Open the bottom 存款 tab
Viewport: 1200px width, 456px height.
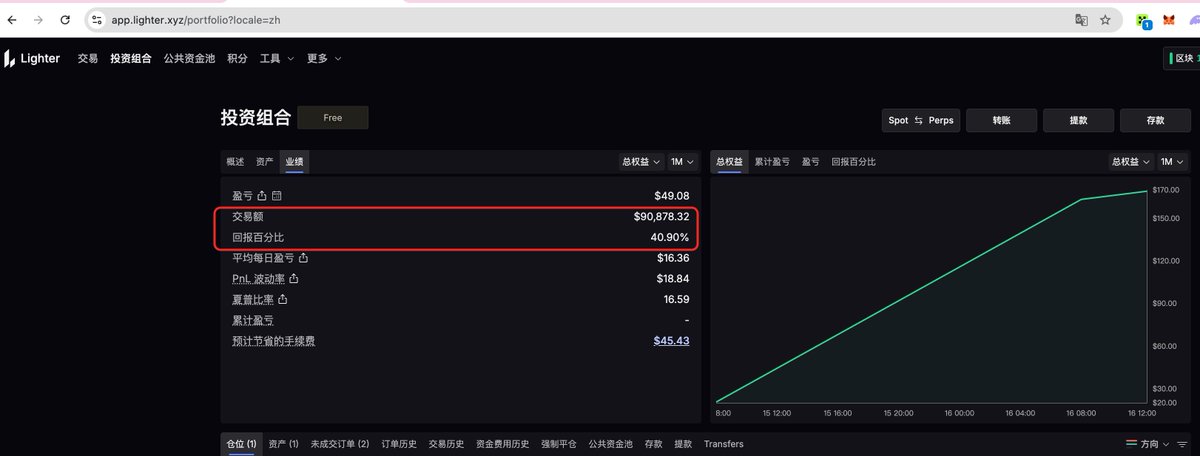pyautogui.click(x=654, y=444)
